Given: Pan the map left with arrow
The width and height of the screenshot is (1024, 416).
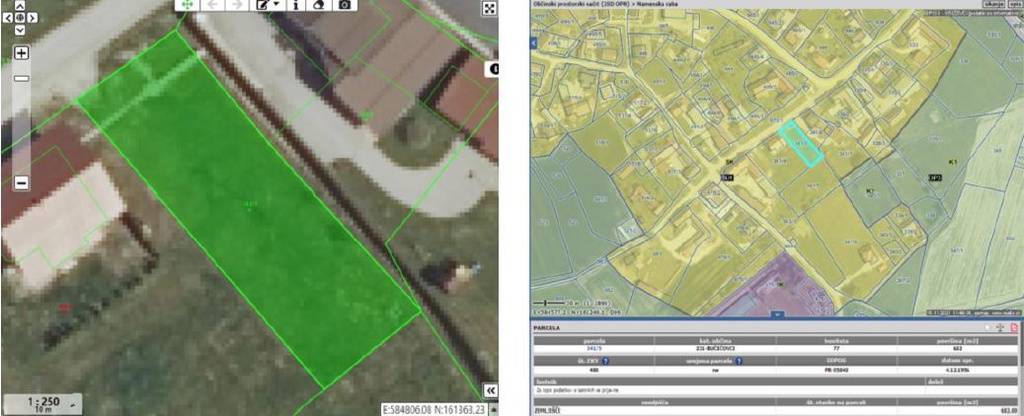Looking at the screenshot, I should [x=9, y=18].
